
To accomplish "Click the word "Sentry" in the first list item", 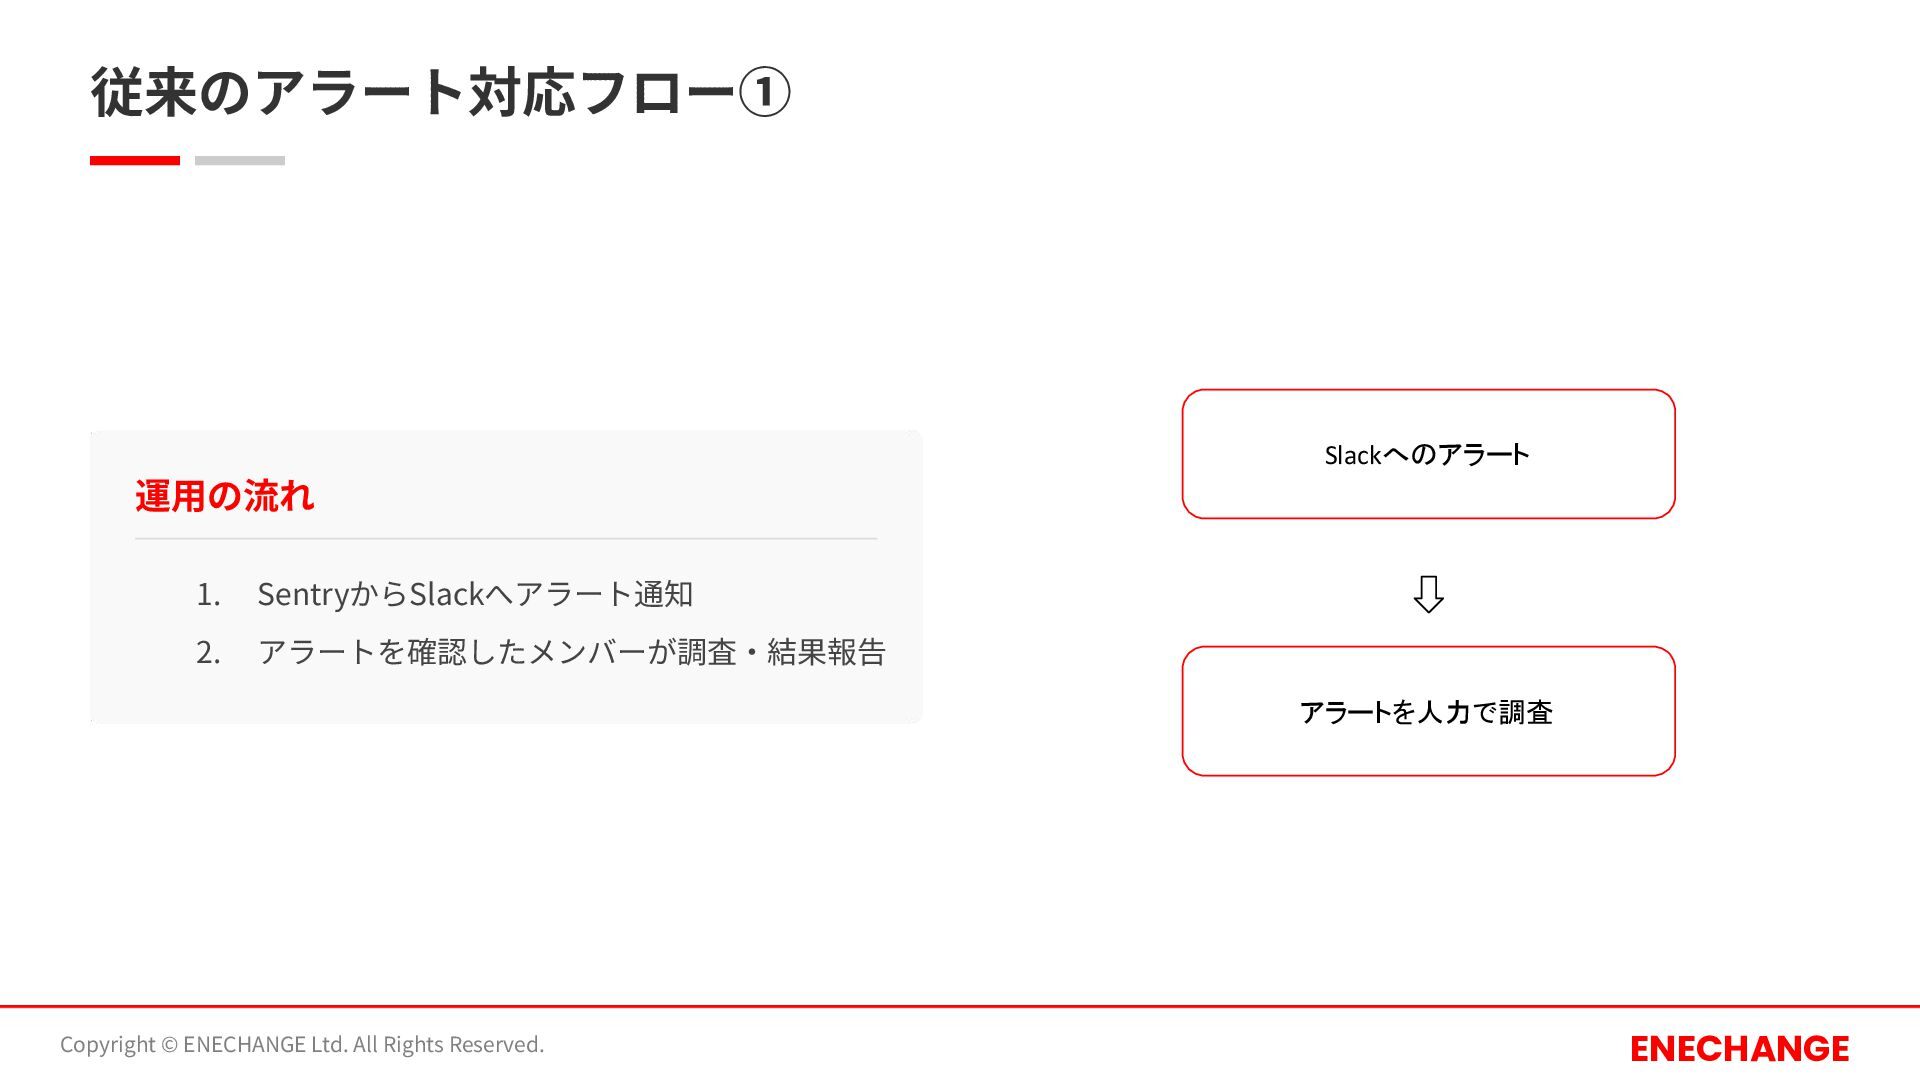I will coord(302,594).
